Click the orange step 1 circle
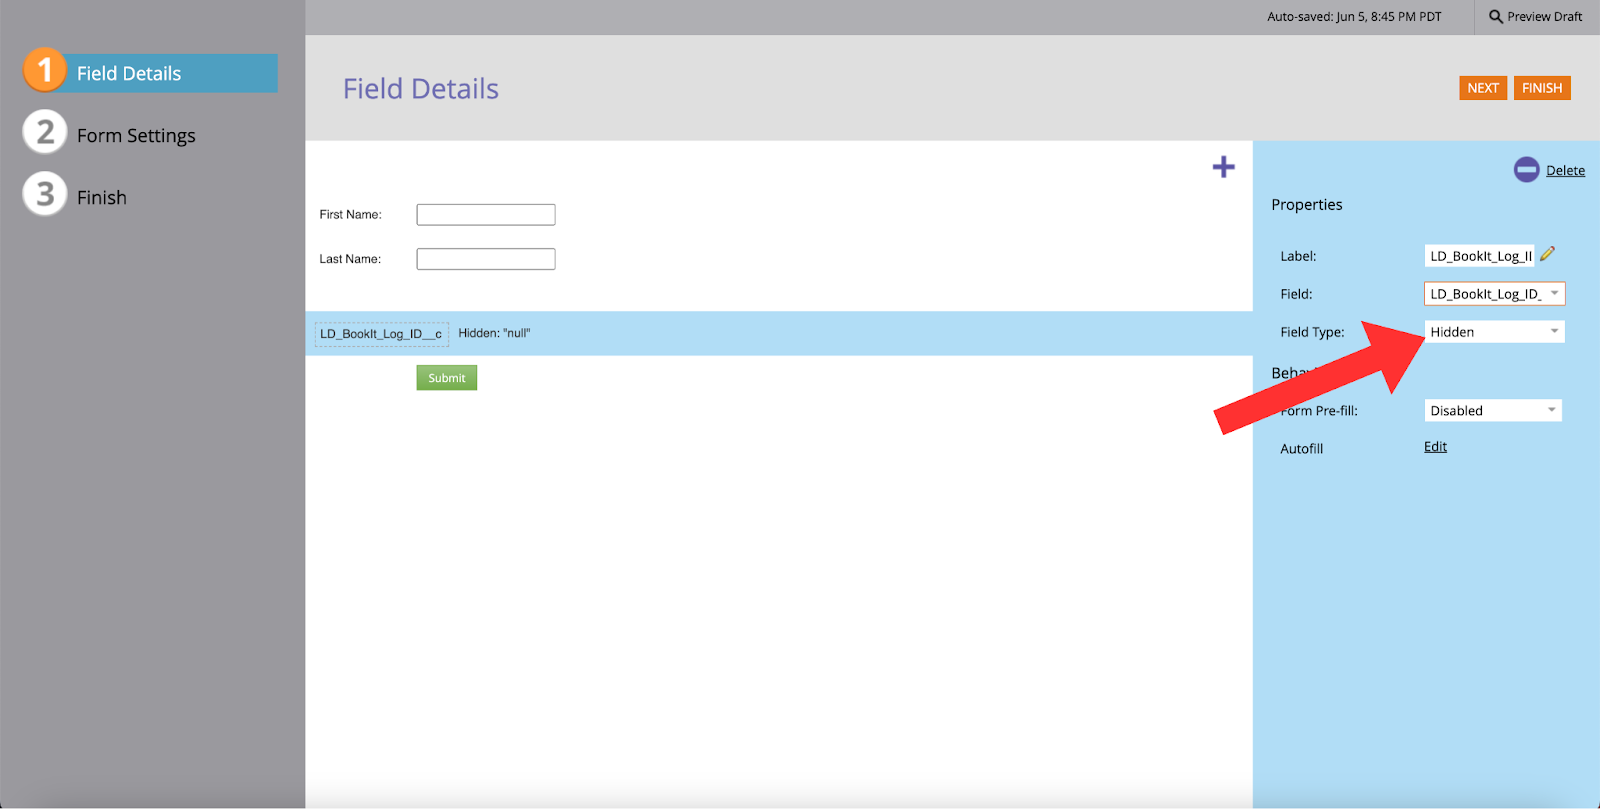 point(45,71)
